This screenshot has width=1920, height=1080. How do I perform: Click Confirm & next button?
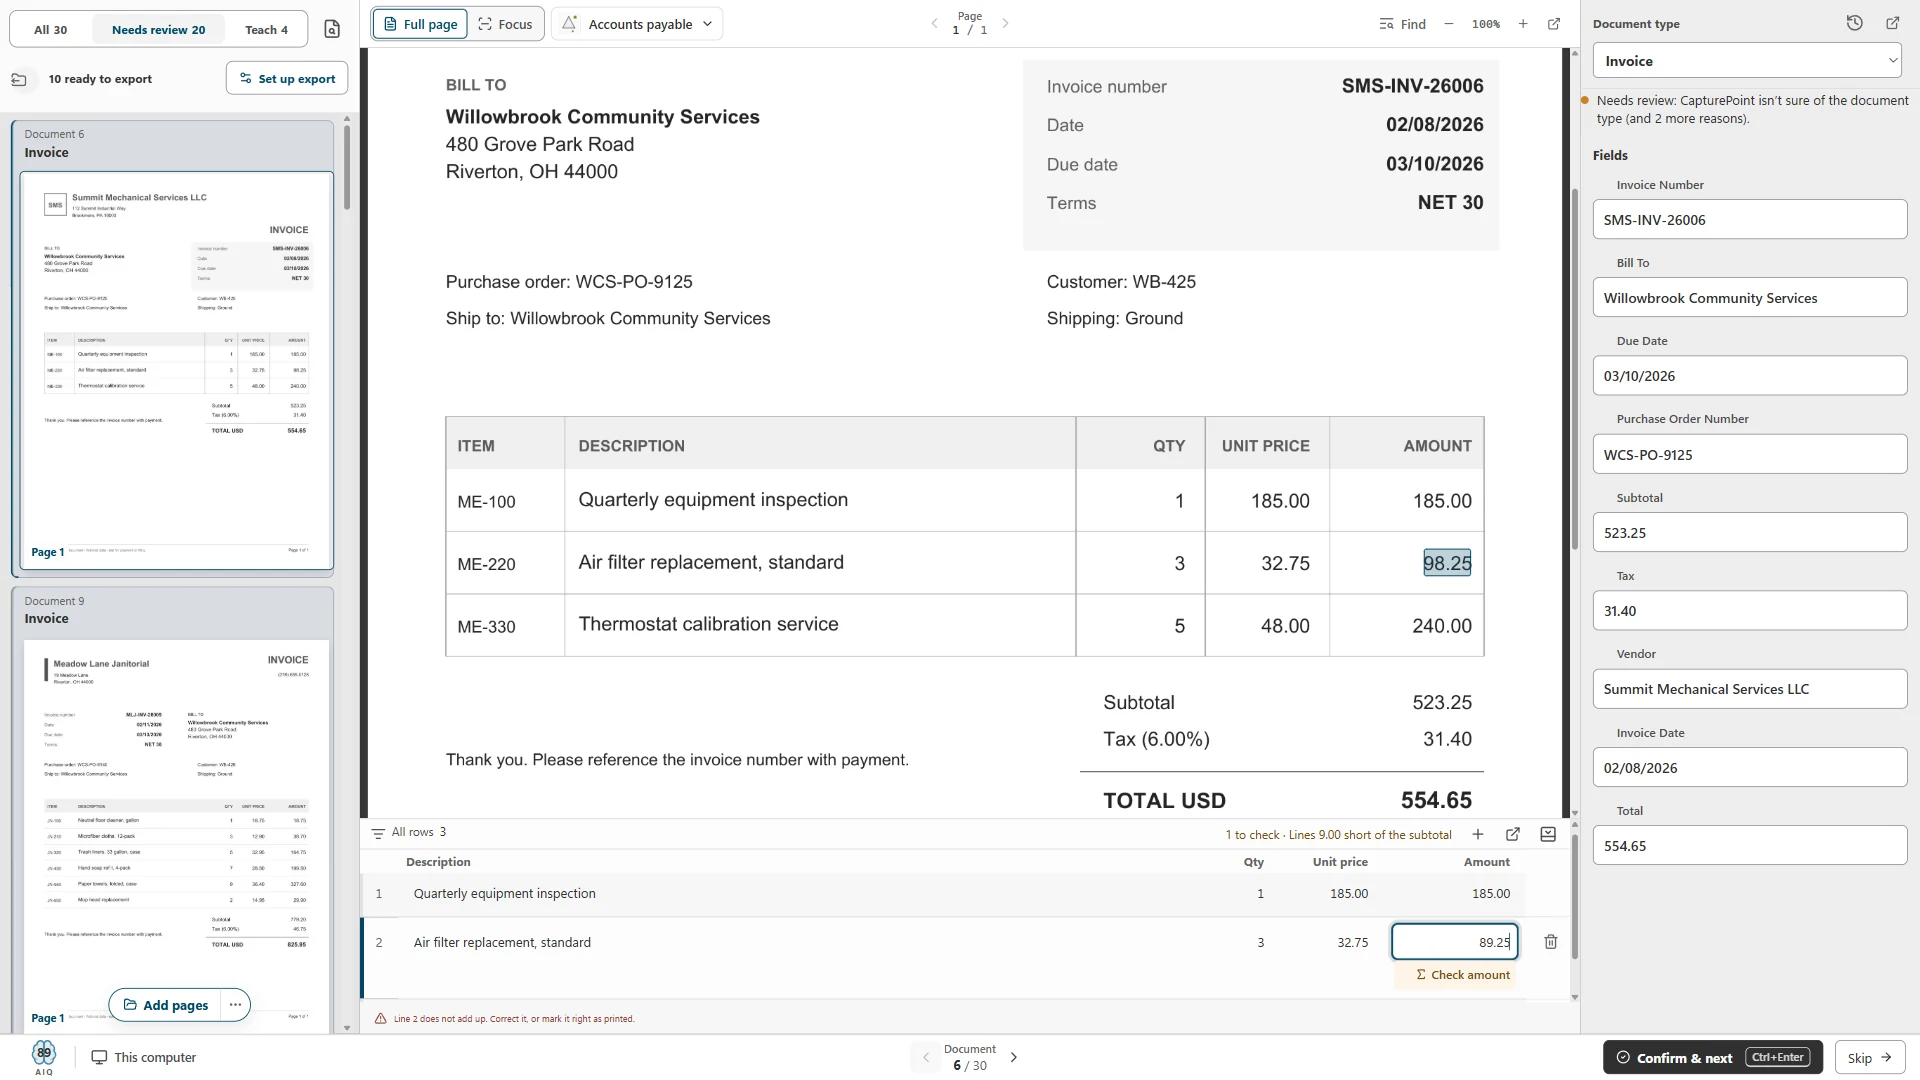point(1712,1057)
